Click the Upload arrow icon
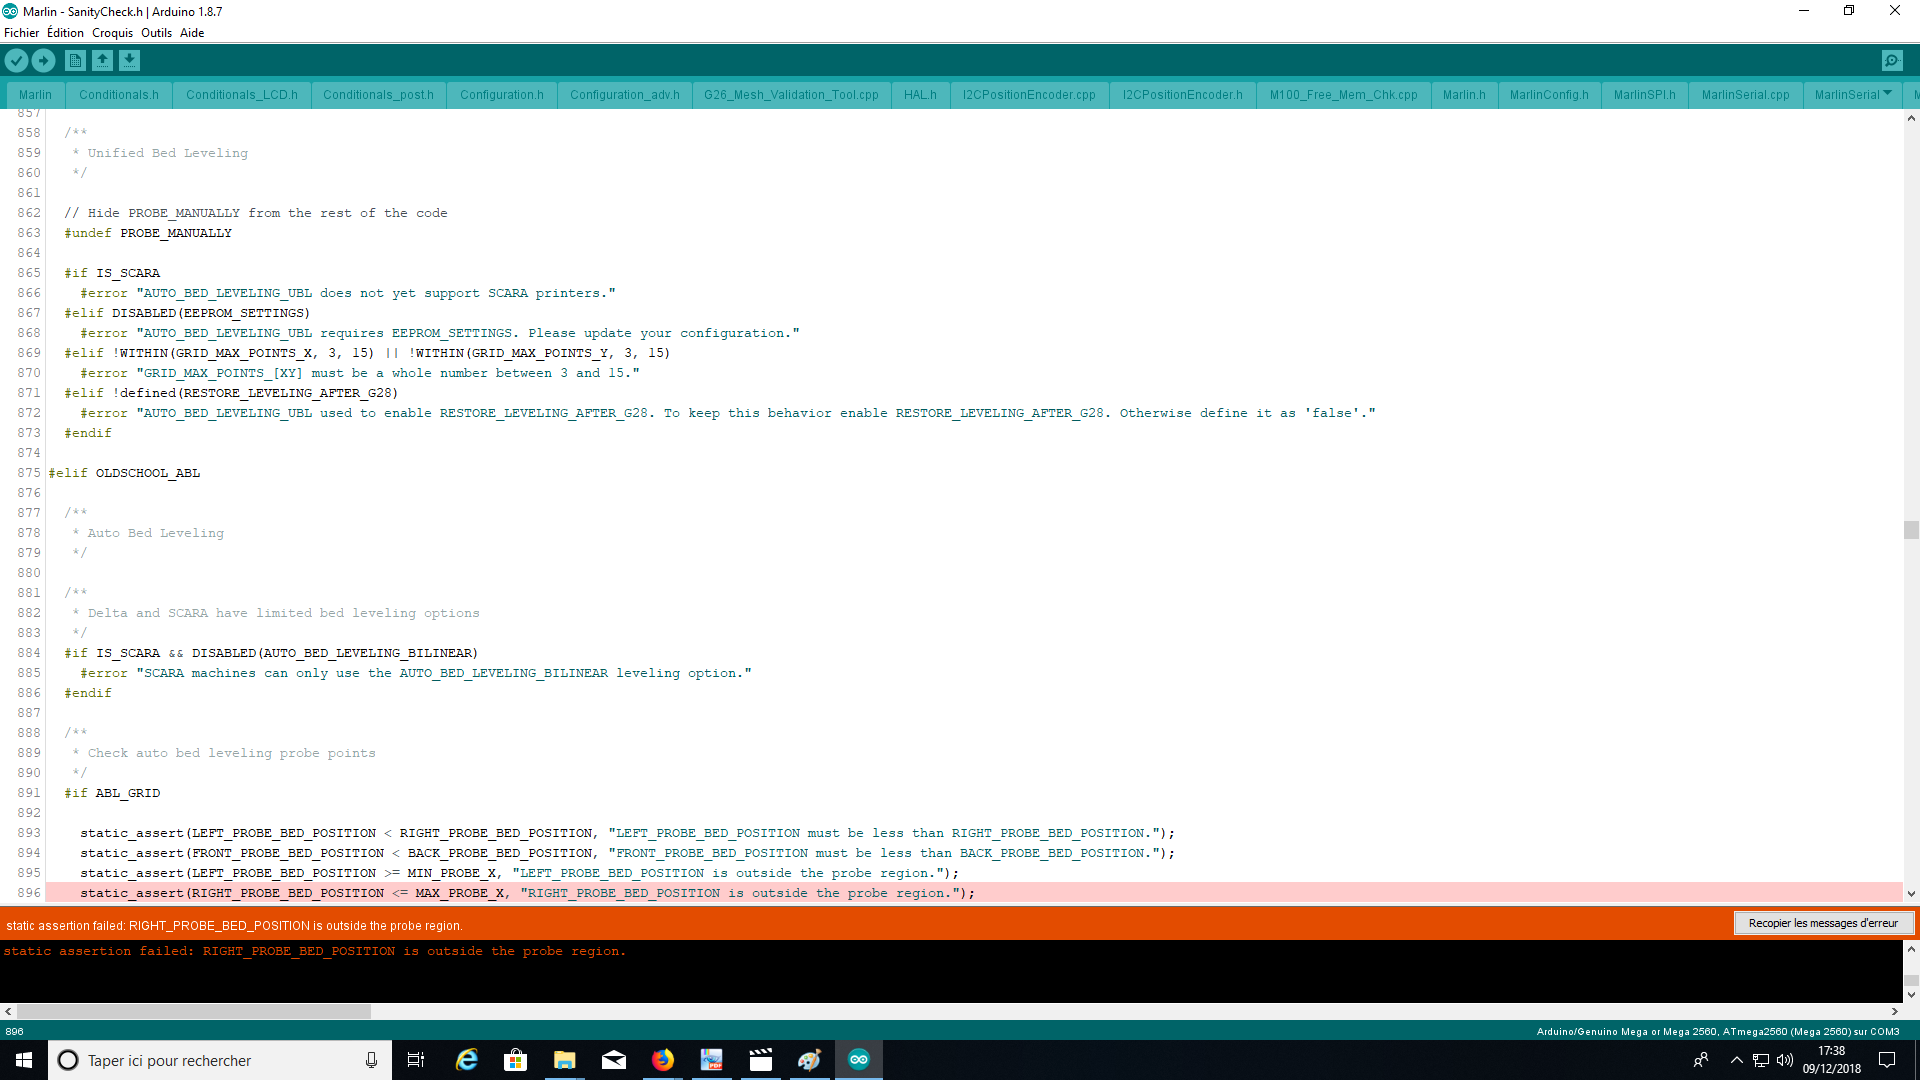Viewport: 1920px width, 1080px height. [43, 61]
